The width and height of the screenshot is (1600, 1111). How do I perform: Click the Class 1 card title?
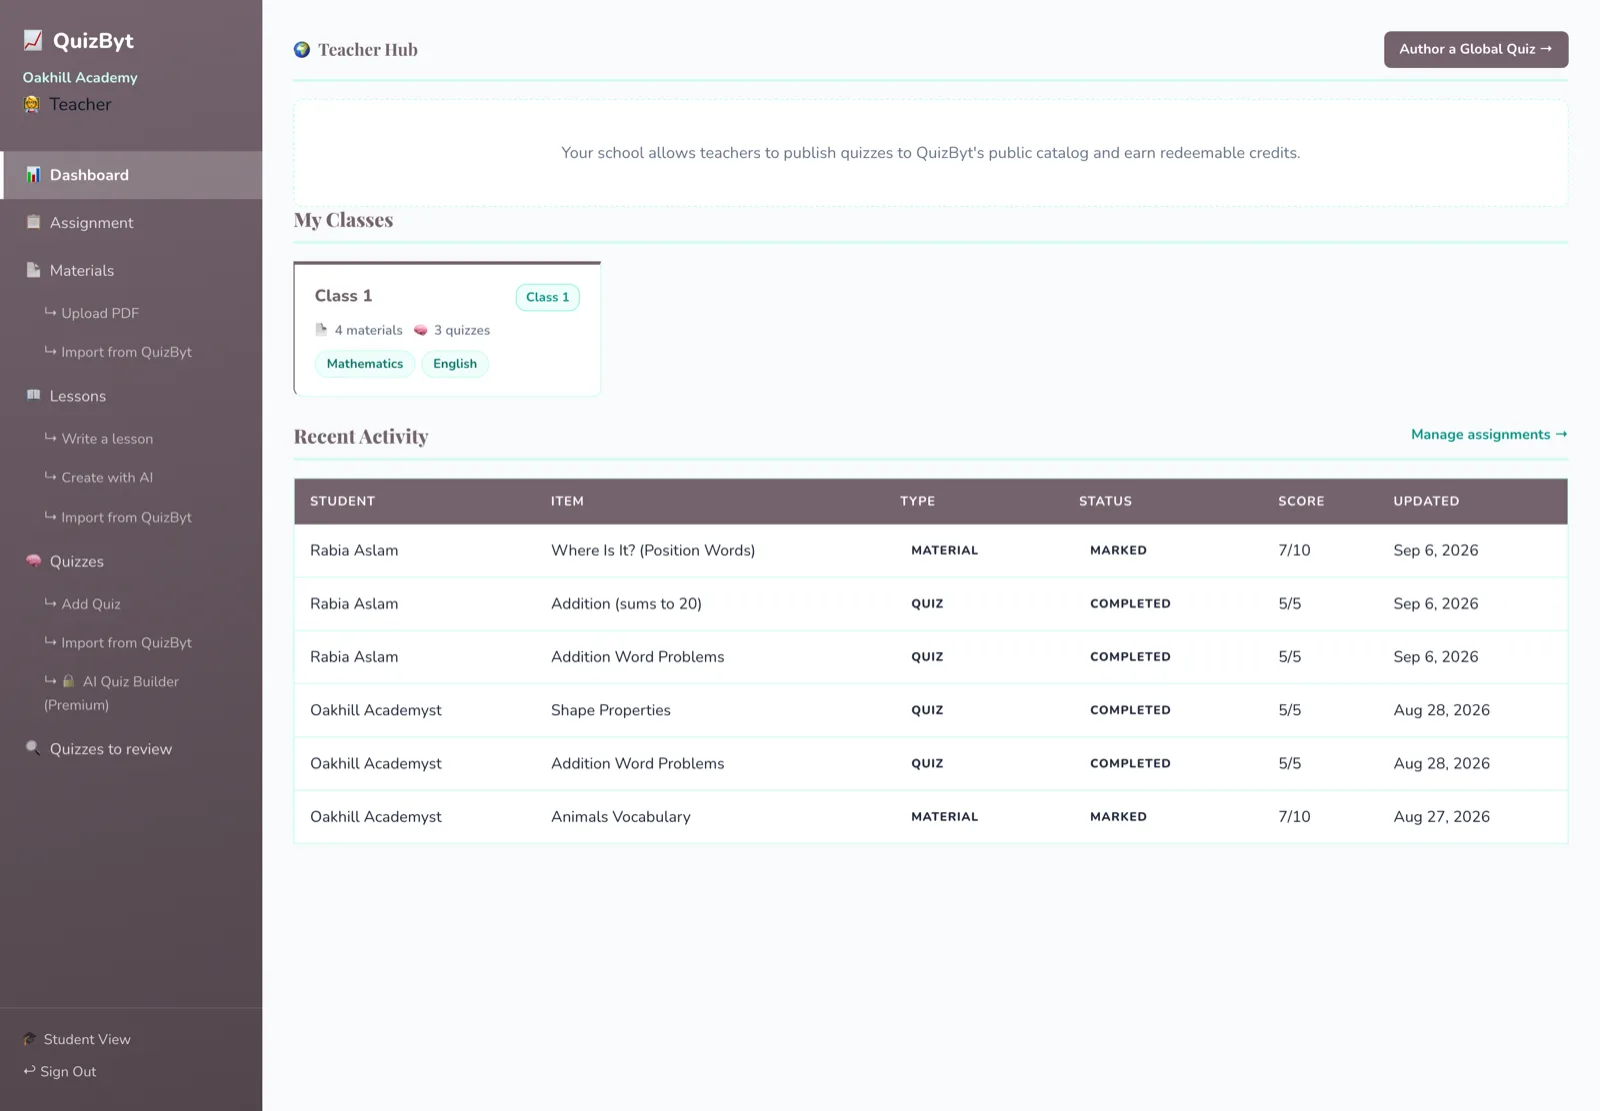coord(343,296)
